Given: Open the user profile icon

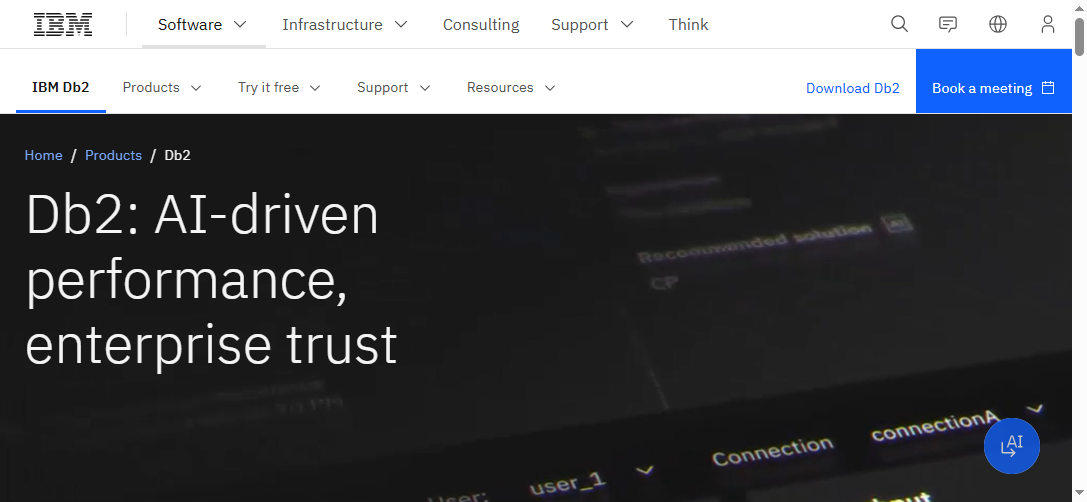Looking at the screenshot, I should 1047,24.
